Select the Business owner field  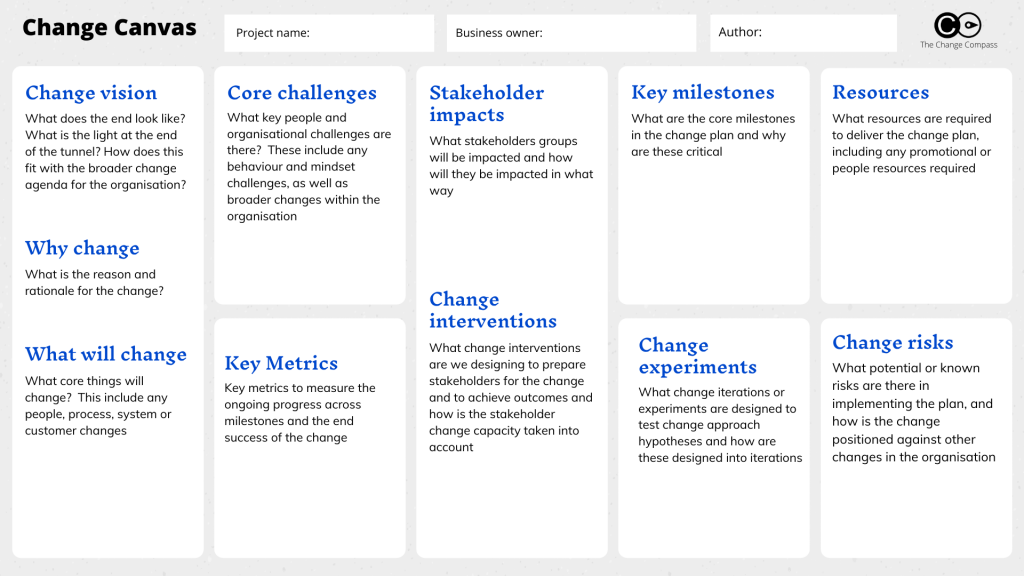[571, 33]
